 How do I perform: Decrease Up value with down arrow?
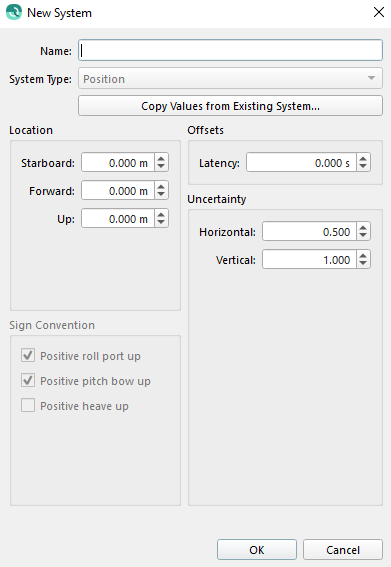pos(161,223)
